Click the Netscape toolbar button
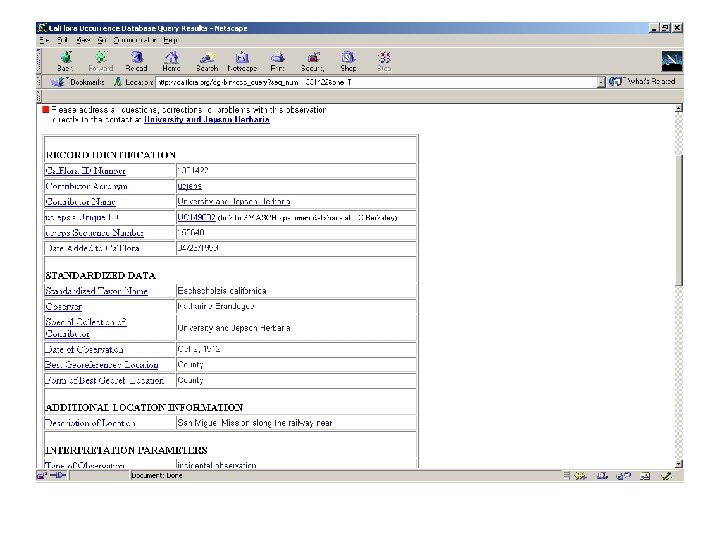The width and height of the screenshot is (720, 540). 242,61
